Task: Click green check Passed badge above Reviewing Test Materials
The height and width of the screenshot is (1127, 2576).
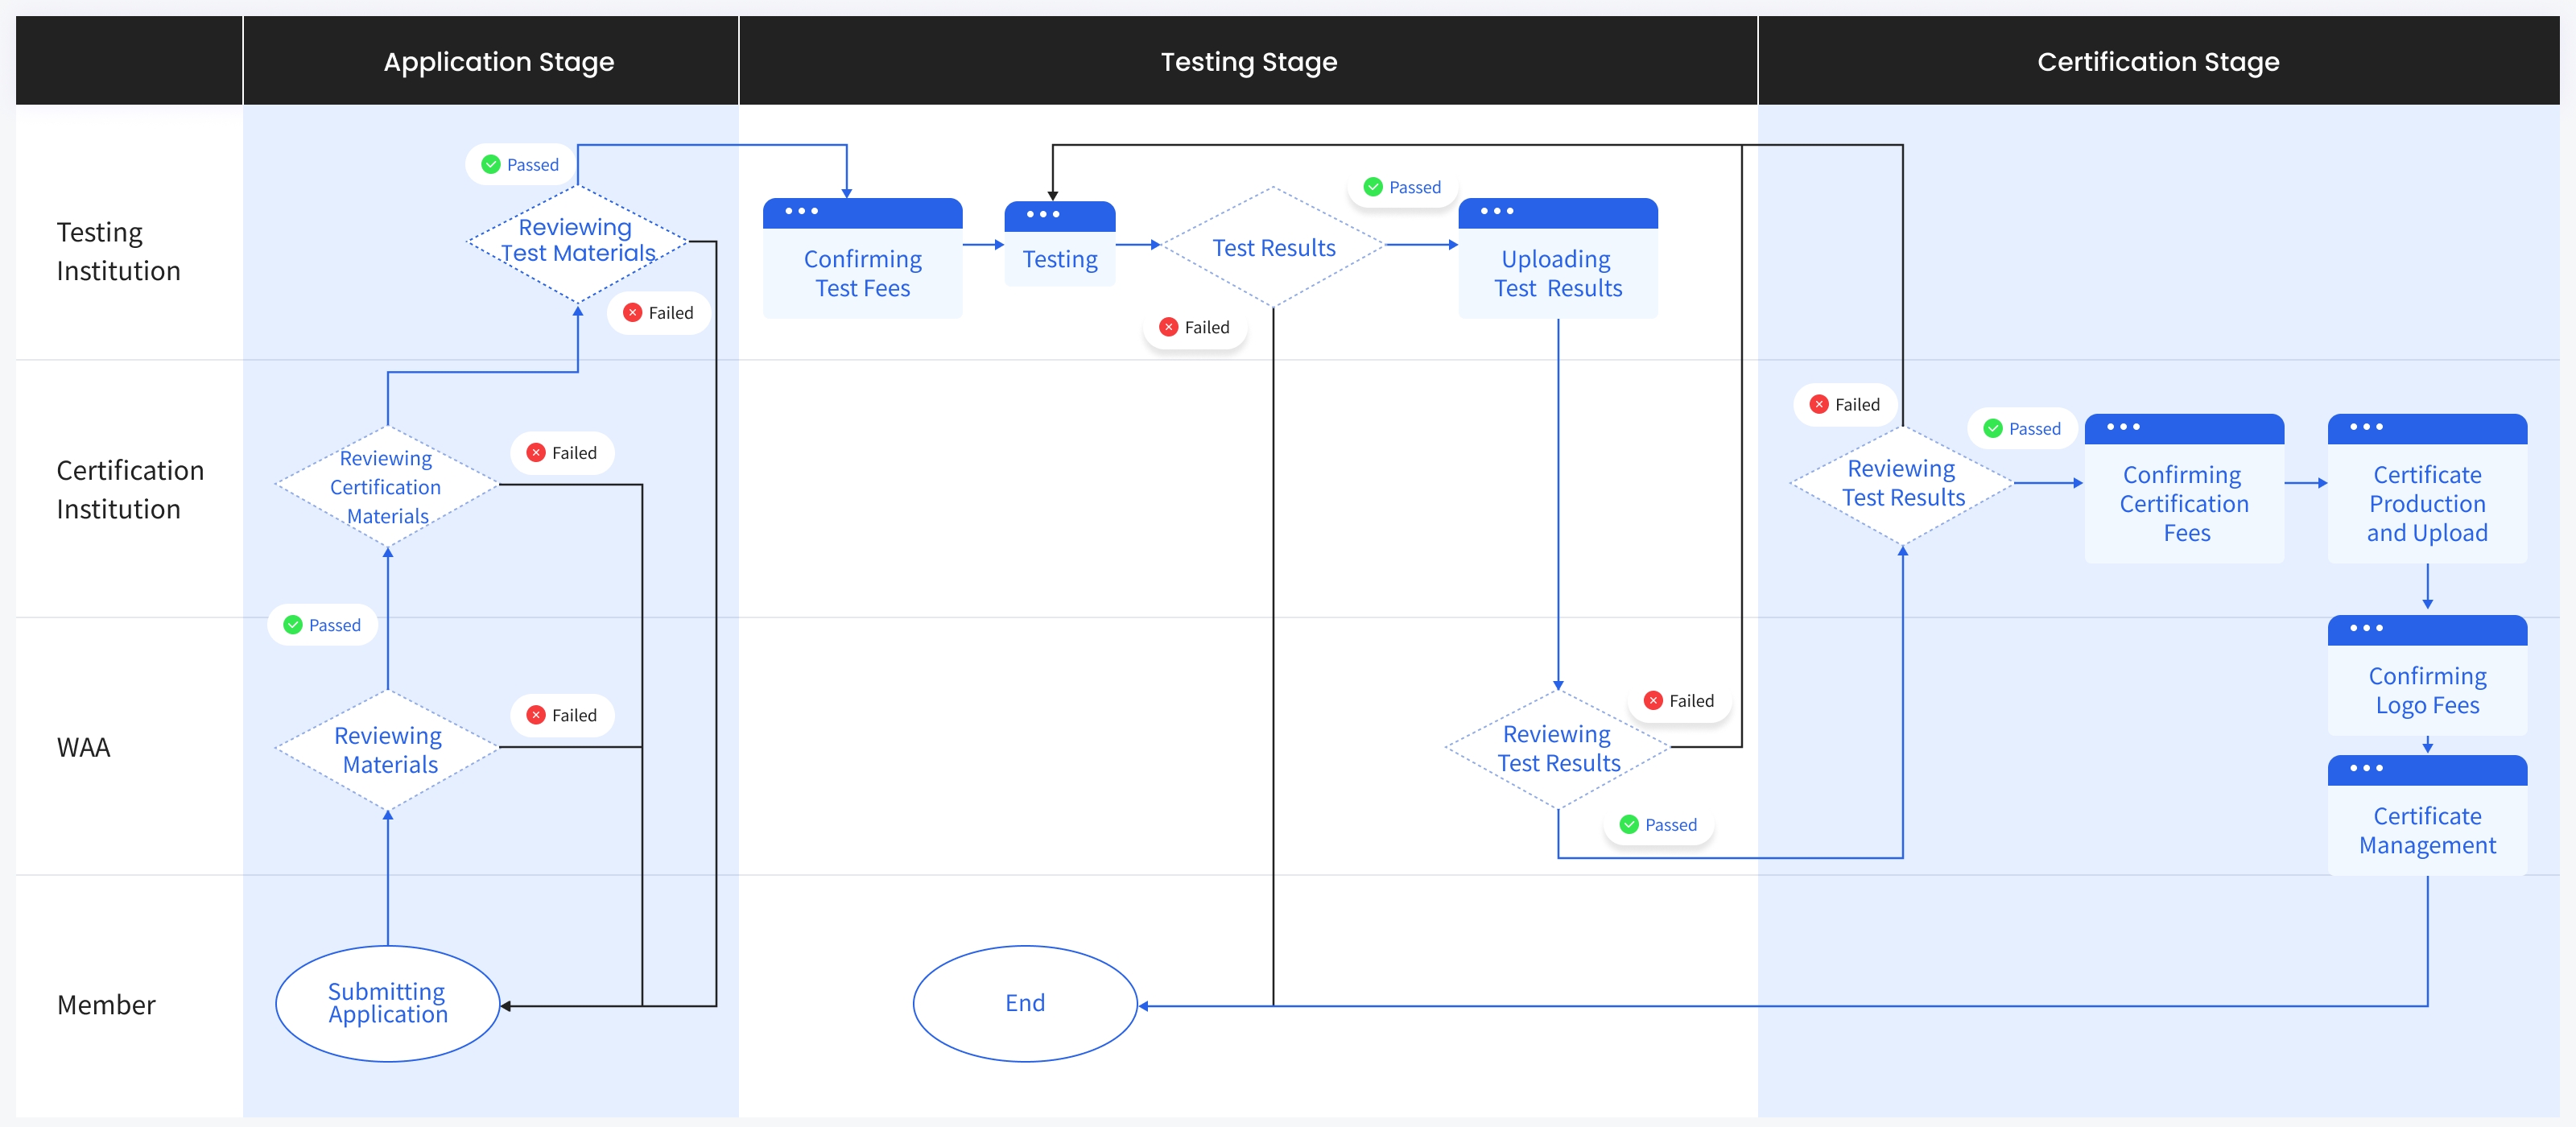Action: (x=520, y=165)
